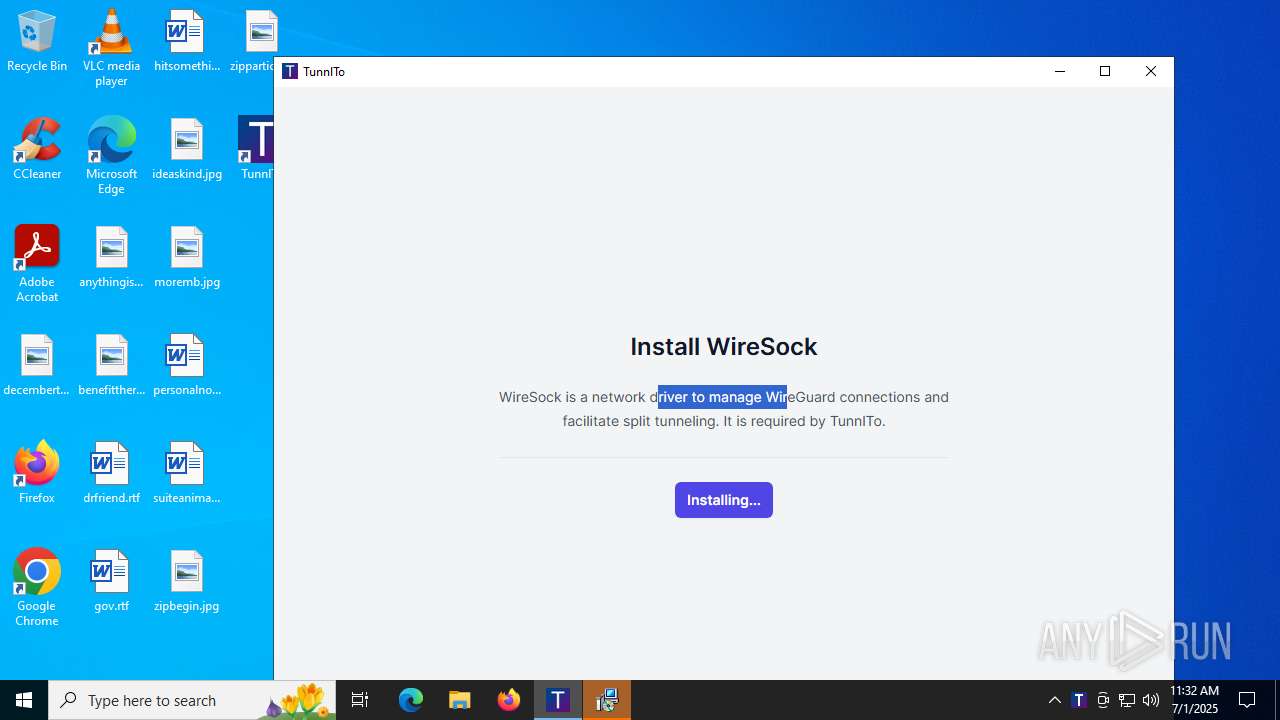1280x720 pixels.
Task: Select the ideaskind.jpg file icon
Action: [186, 150]
